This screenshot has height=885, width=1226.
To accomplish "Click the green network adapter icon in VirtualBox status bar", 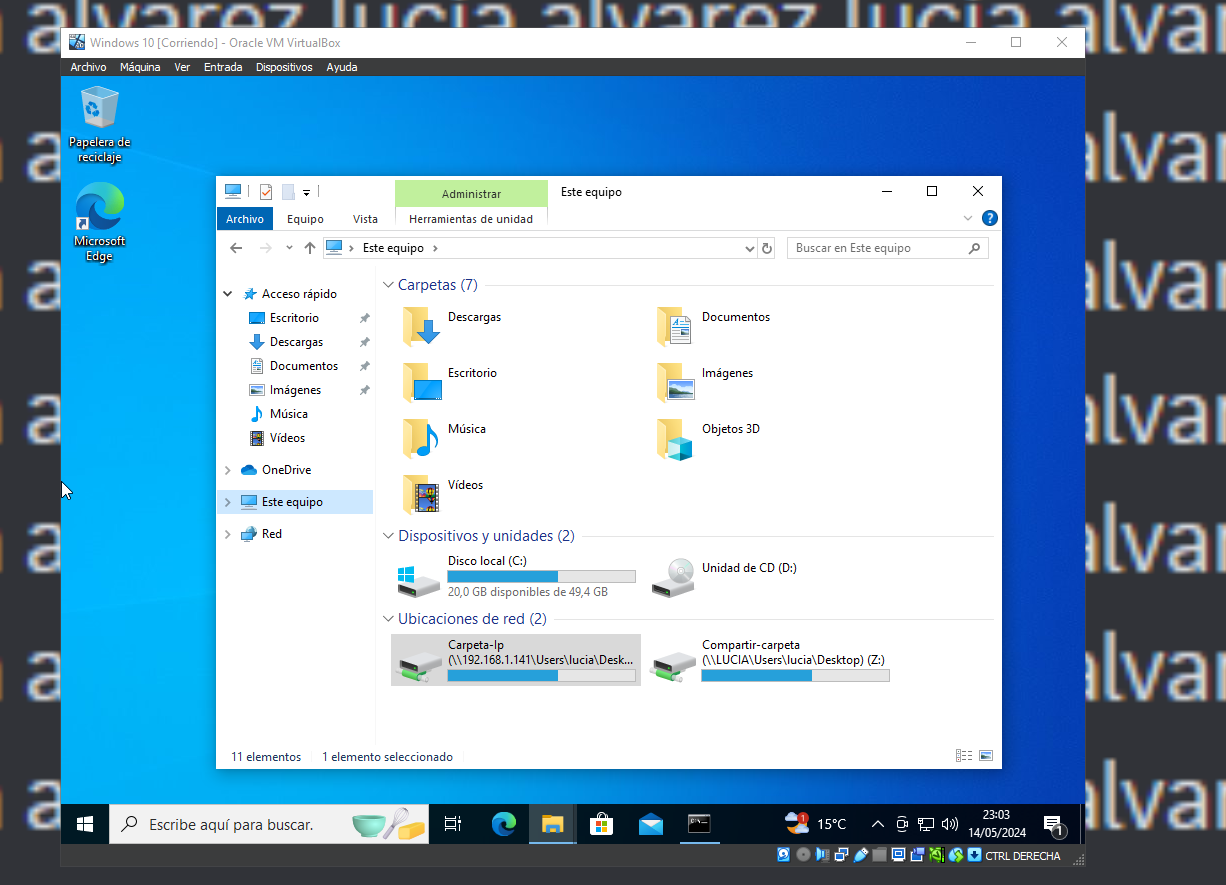I will click(935, 855).
